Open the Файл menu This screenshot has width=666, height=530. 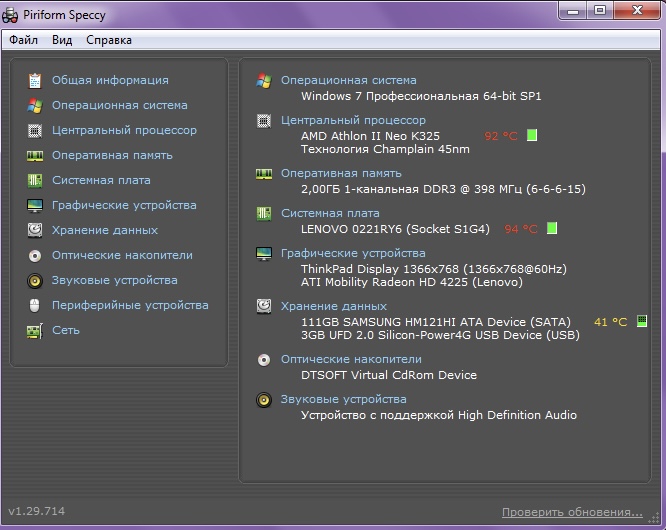(24, 40)
